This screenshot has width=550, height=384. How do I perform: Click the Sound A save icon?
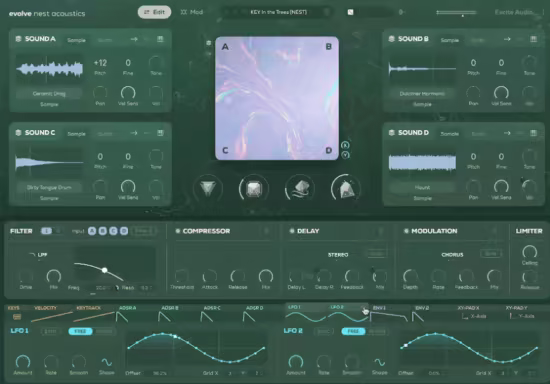tap(160, 39)
